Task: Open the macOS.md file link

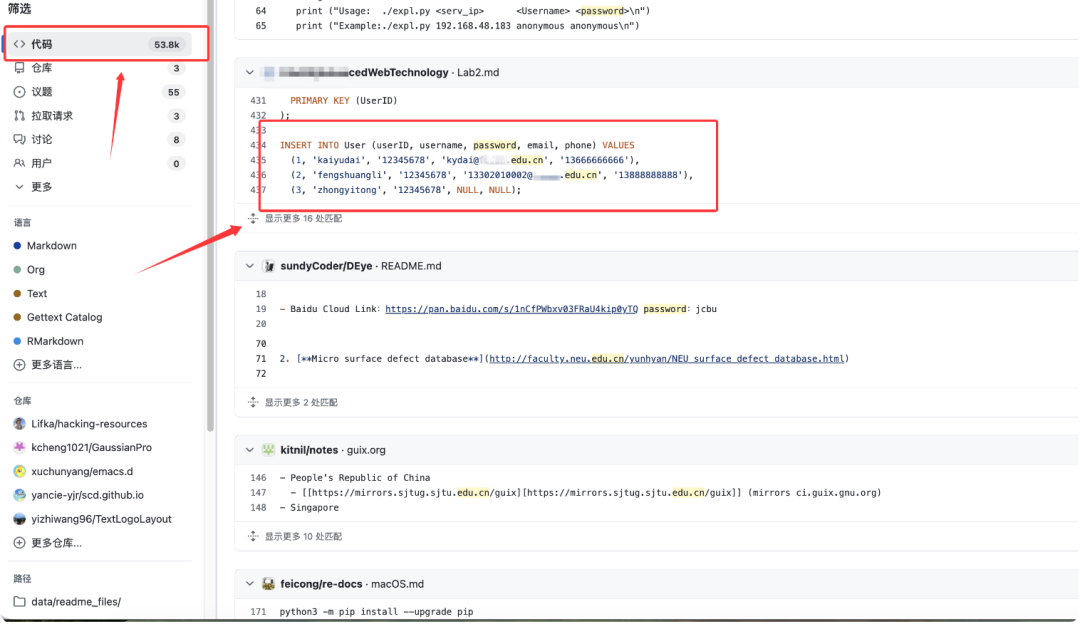Action: tap(397, 584)
